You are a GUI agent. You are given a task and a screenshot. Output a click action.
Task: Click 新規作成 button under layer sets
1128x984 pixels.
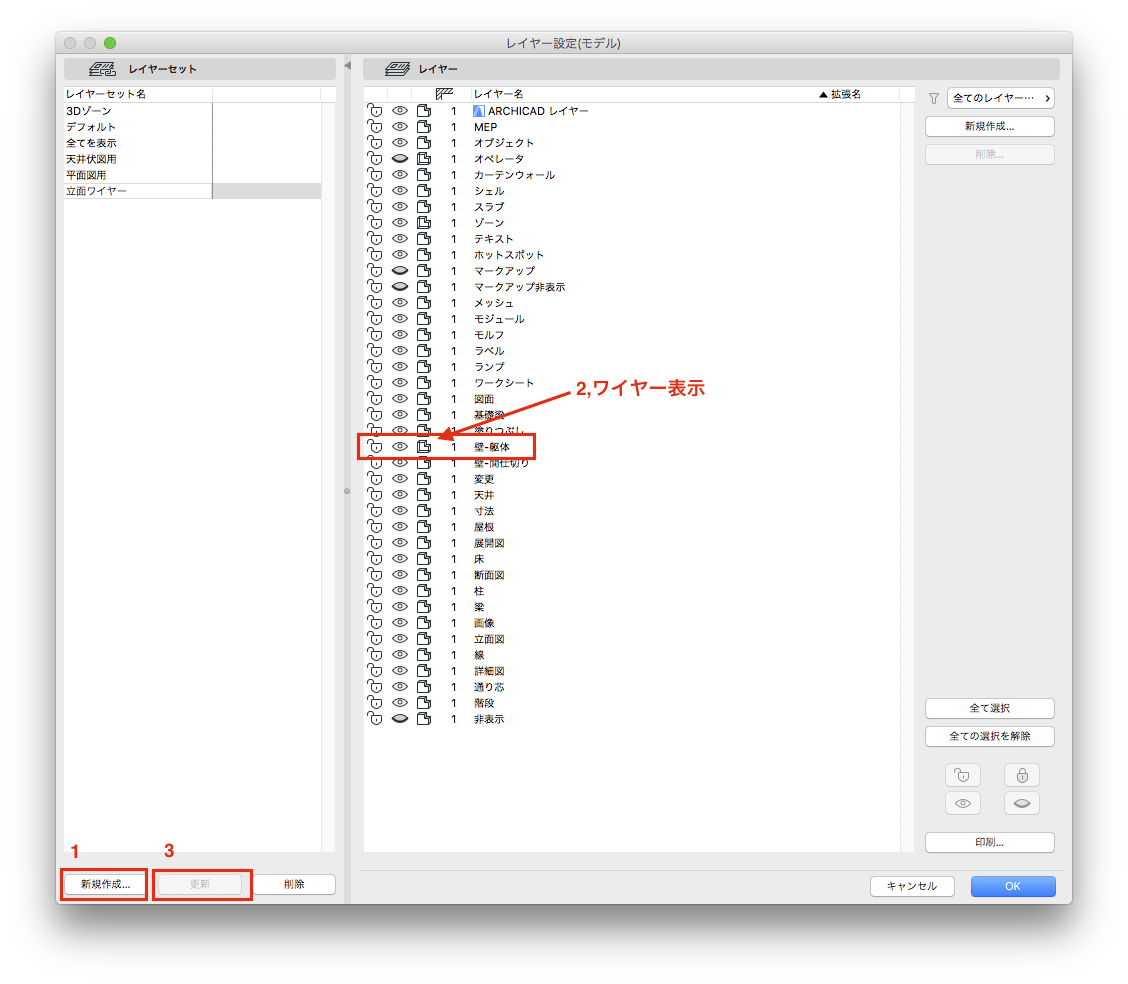pyautogui.click(x=105, y=884)
